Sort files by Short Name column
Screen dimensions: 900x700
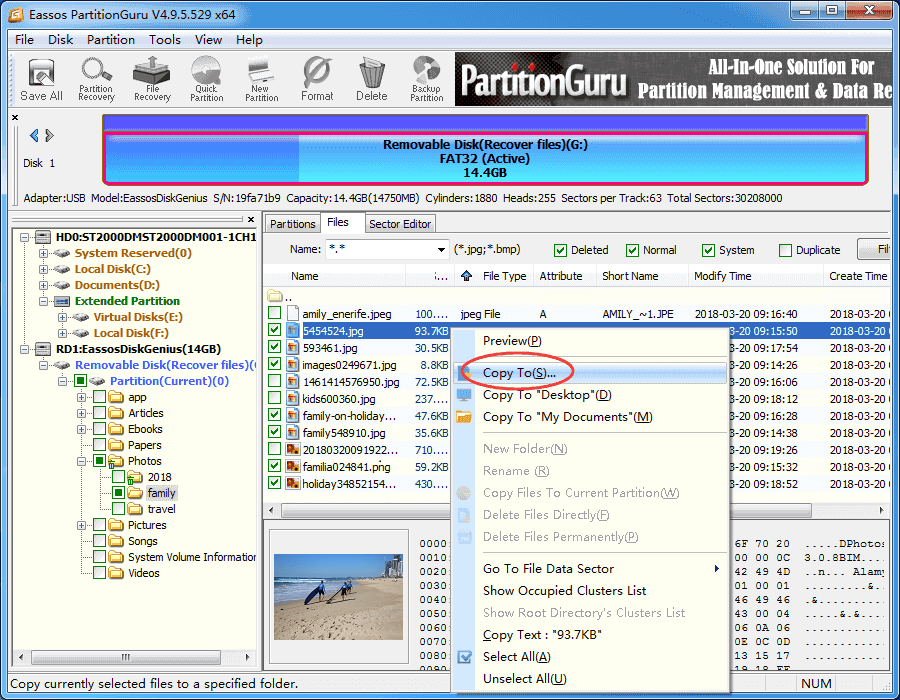[642, 276]
